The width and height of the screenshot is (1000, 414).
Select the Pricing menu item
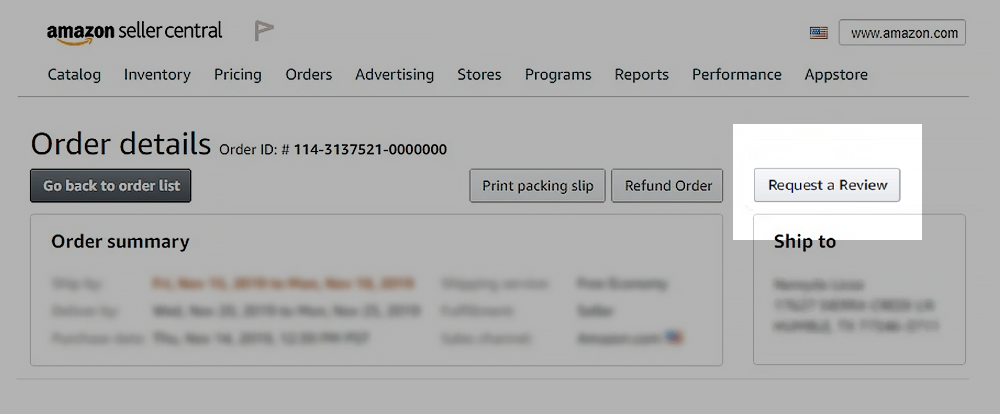pos(238,74)
